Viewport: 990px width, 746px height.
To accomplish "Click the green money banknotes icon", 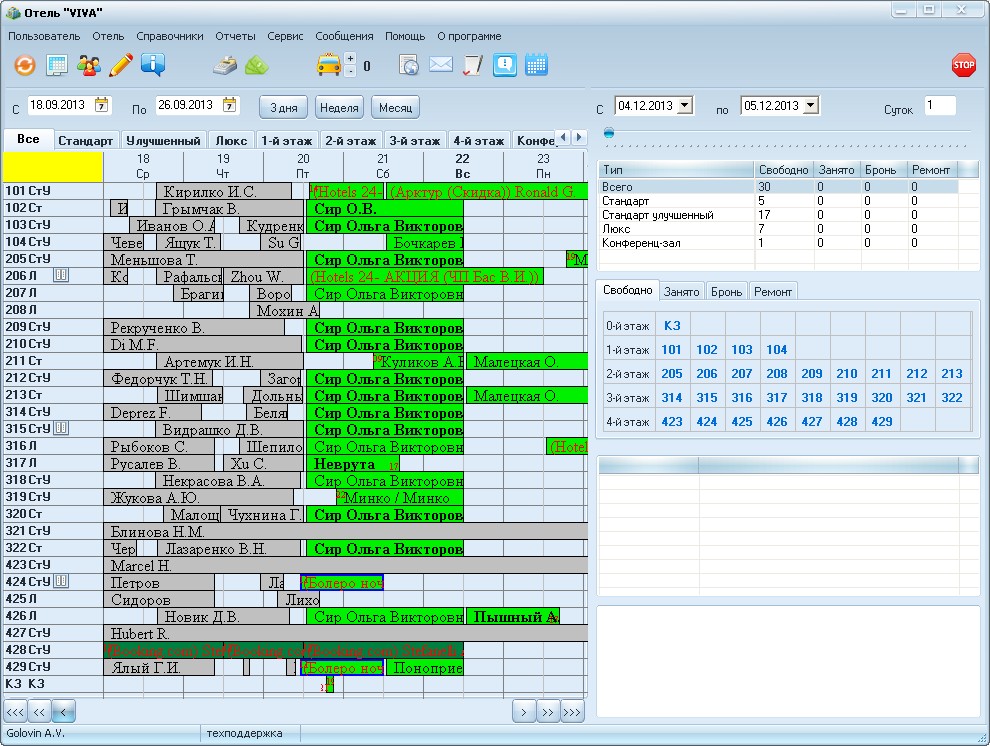I will tap(256, 65).
